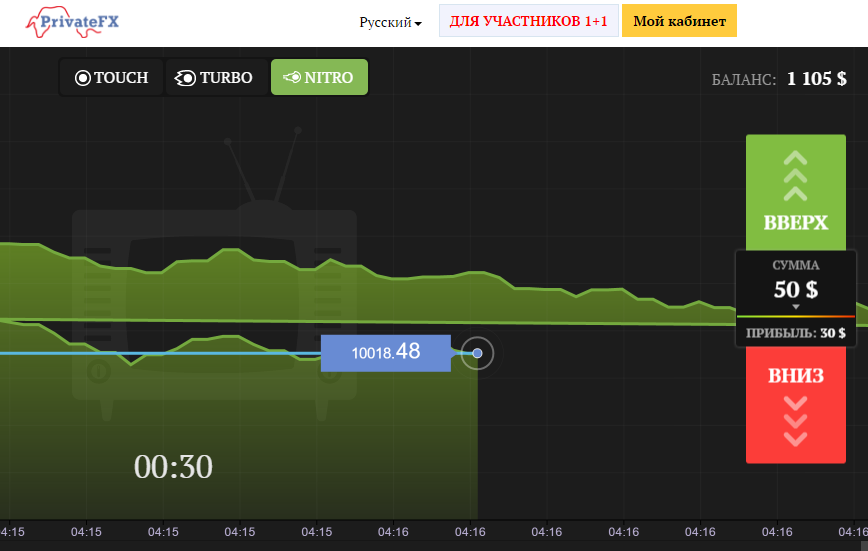This screenshot has height=551, width=868.
Task: Click the small arrow under 50 $
Action: (x=795, y=307)
